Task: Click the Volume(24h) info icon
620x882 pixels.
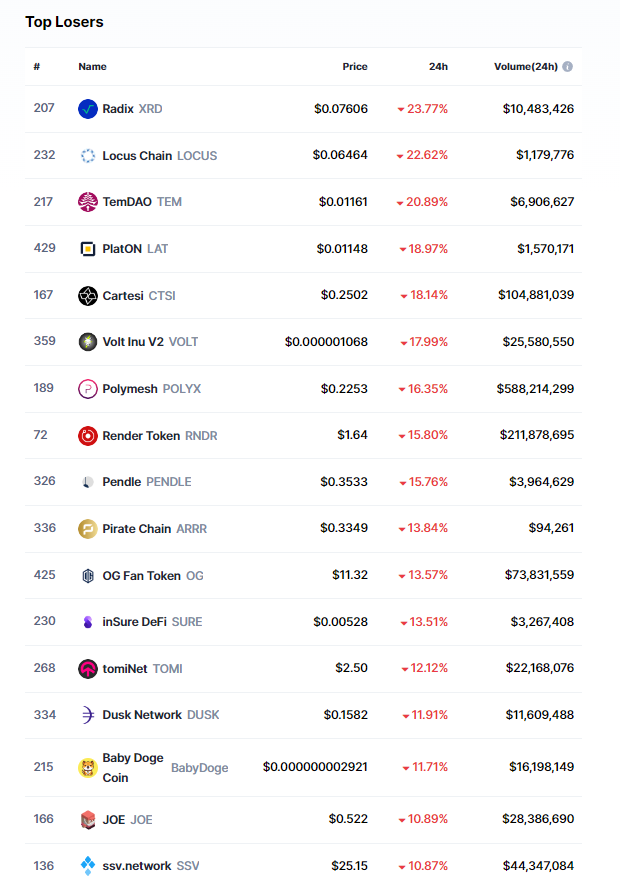Action: 568,67
